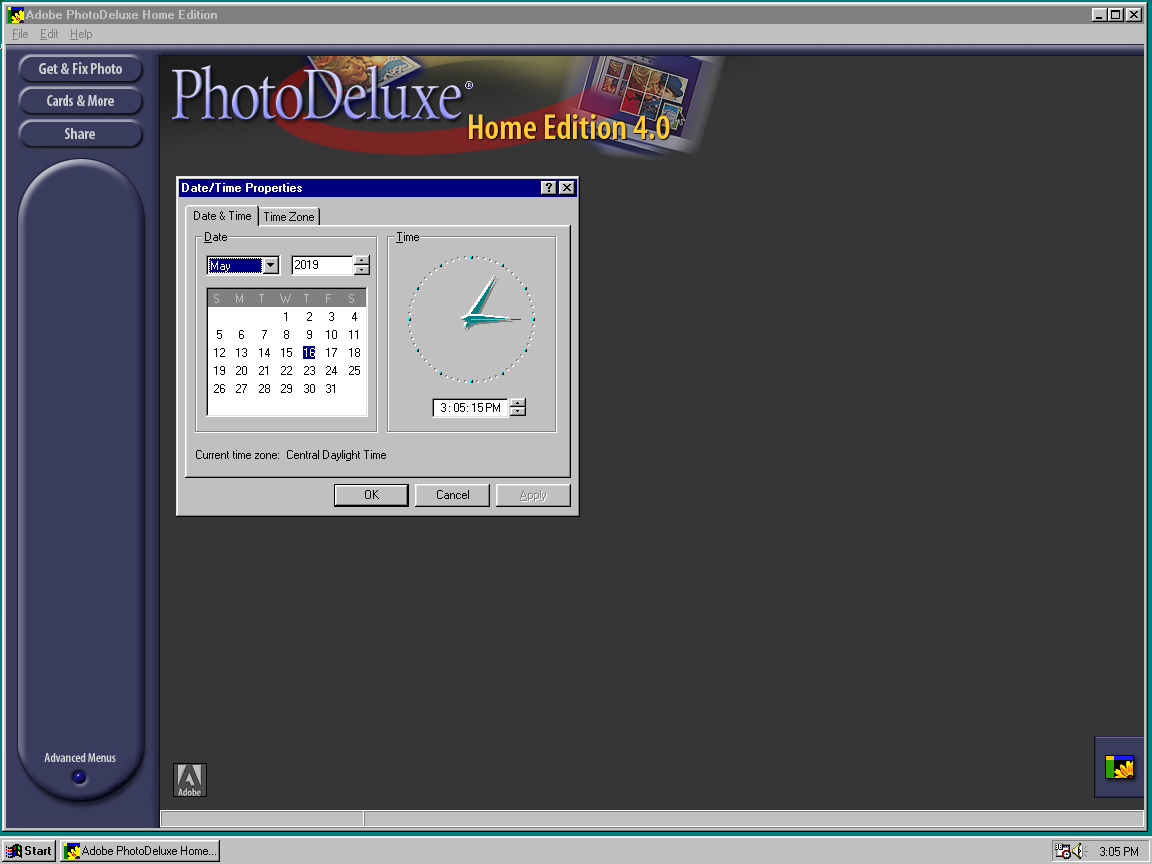Select day 18 in the calendar
This screenshot has height=864, width=1152.
(x=354, y=353)
